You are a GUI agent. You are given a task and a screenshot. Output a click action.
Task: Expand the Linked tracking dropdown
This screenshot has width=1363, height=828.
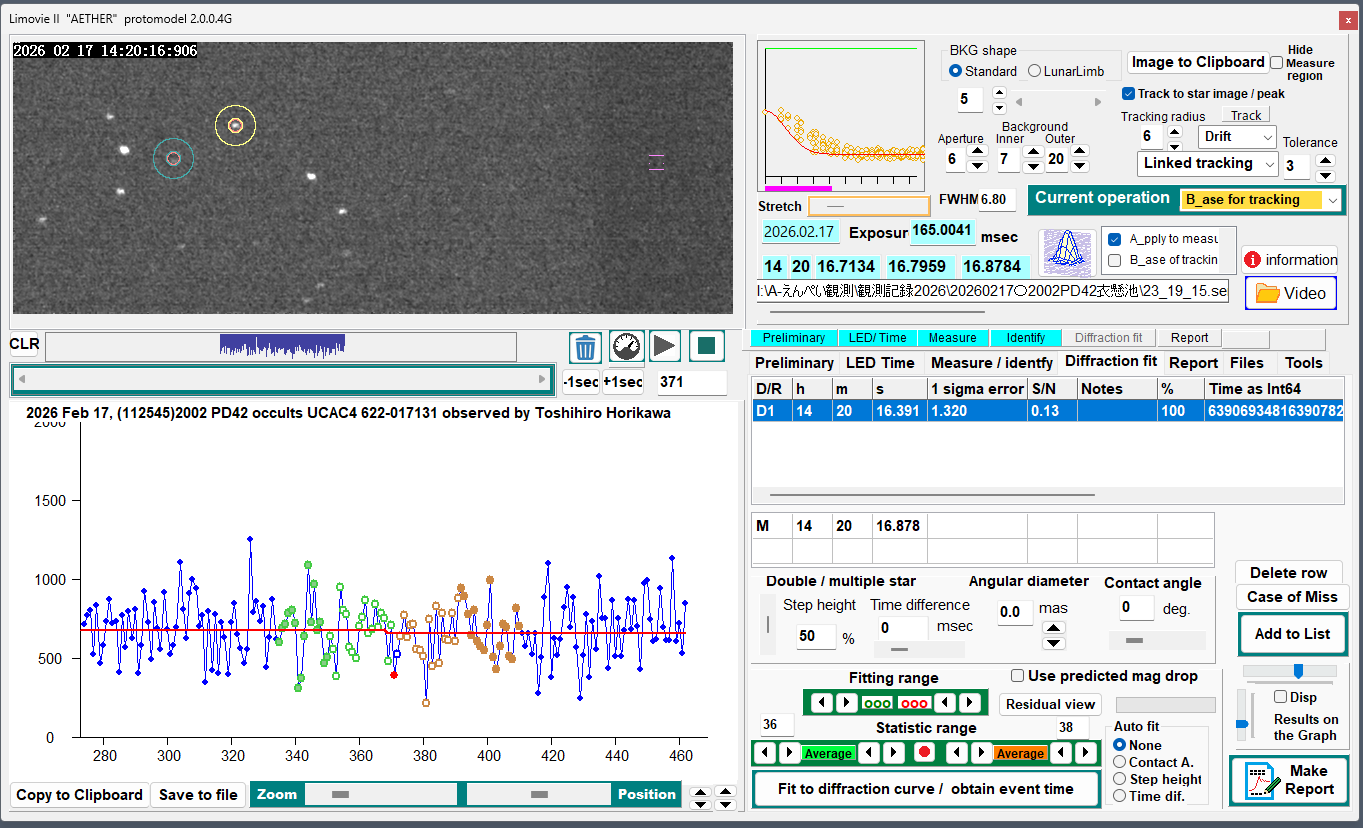point(1270,164)
